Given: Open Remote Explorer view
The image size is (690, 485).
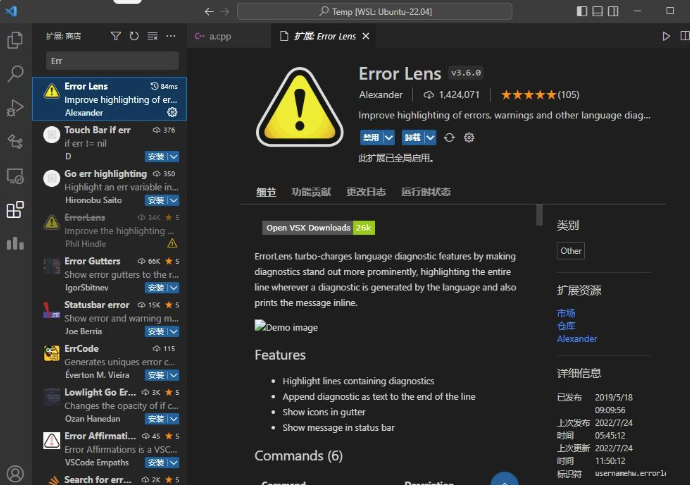Looking at the screenshot, I should 15,176.
